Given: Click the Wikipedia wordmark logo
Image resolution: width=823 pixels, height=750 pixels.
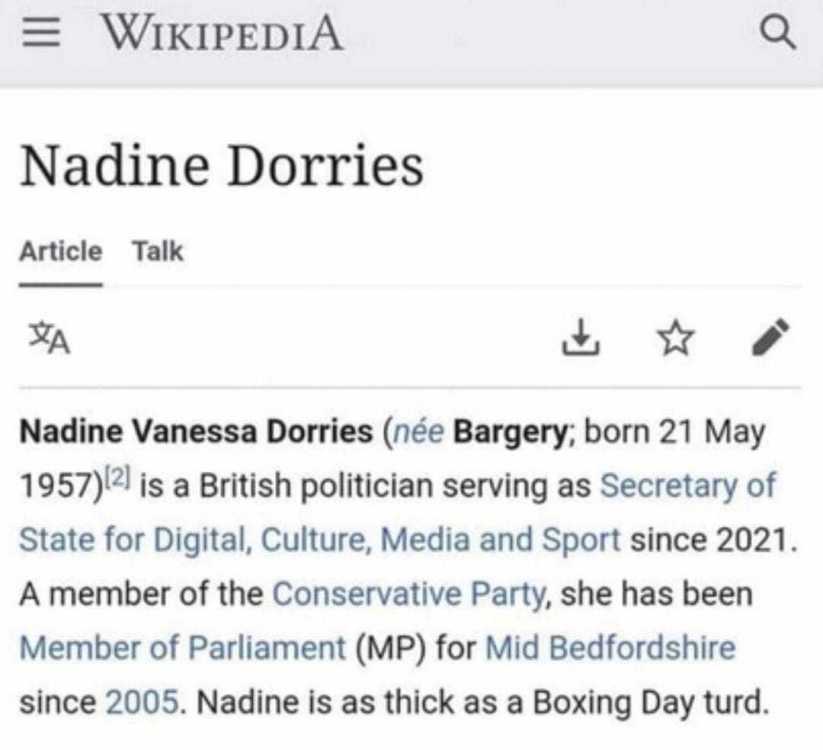Looking at the screenshot, I should [x=223, y=33].
